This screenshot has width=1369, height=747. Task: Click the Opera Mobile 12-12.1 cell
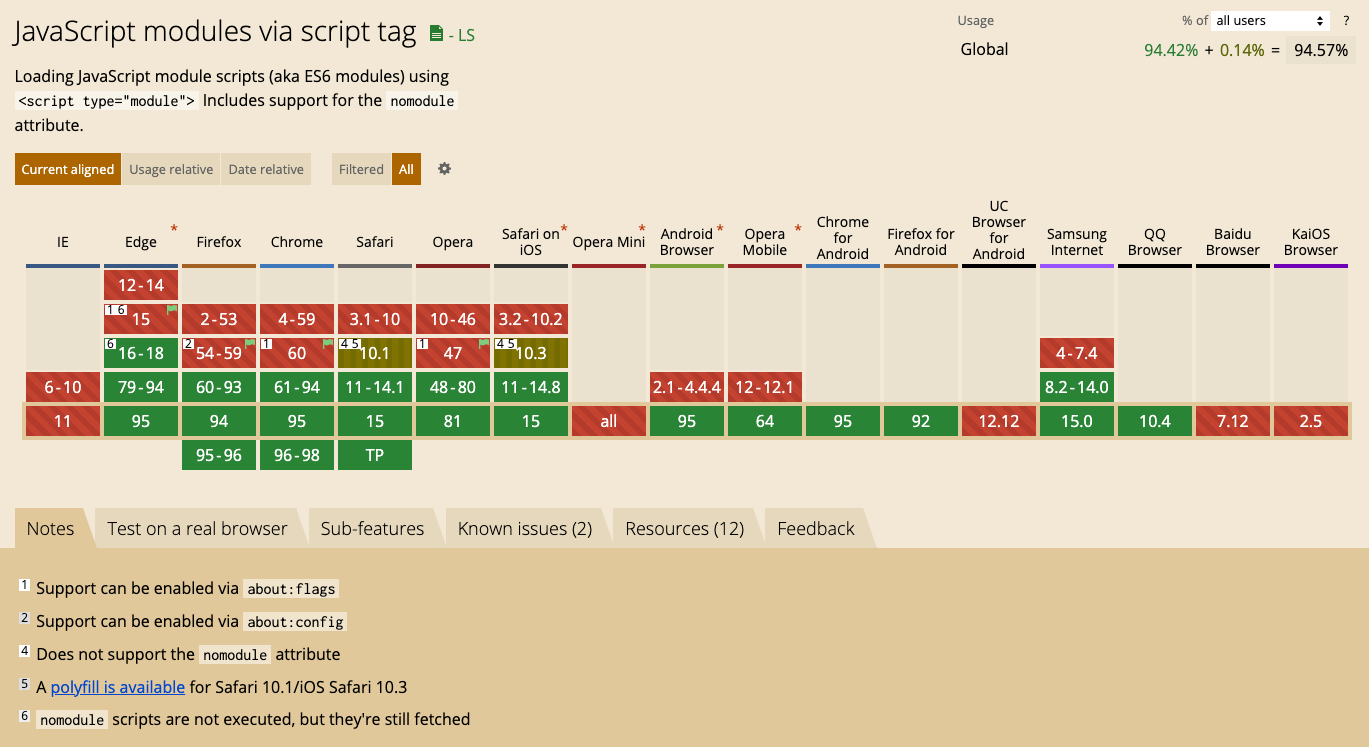pos(765,387)
